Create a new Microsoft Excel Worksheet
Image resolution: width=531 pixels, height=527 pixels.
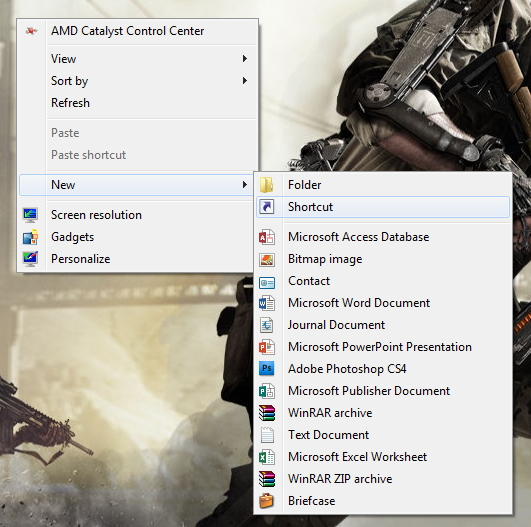click(383, 457)
